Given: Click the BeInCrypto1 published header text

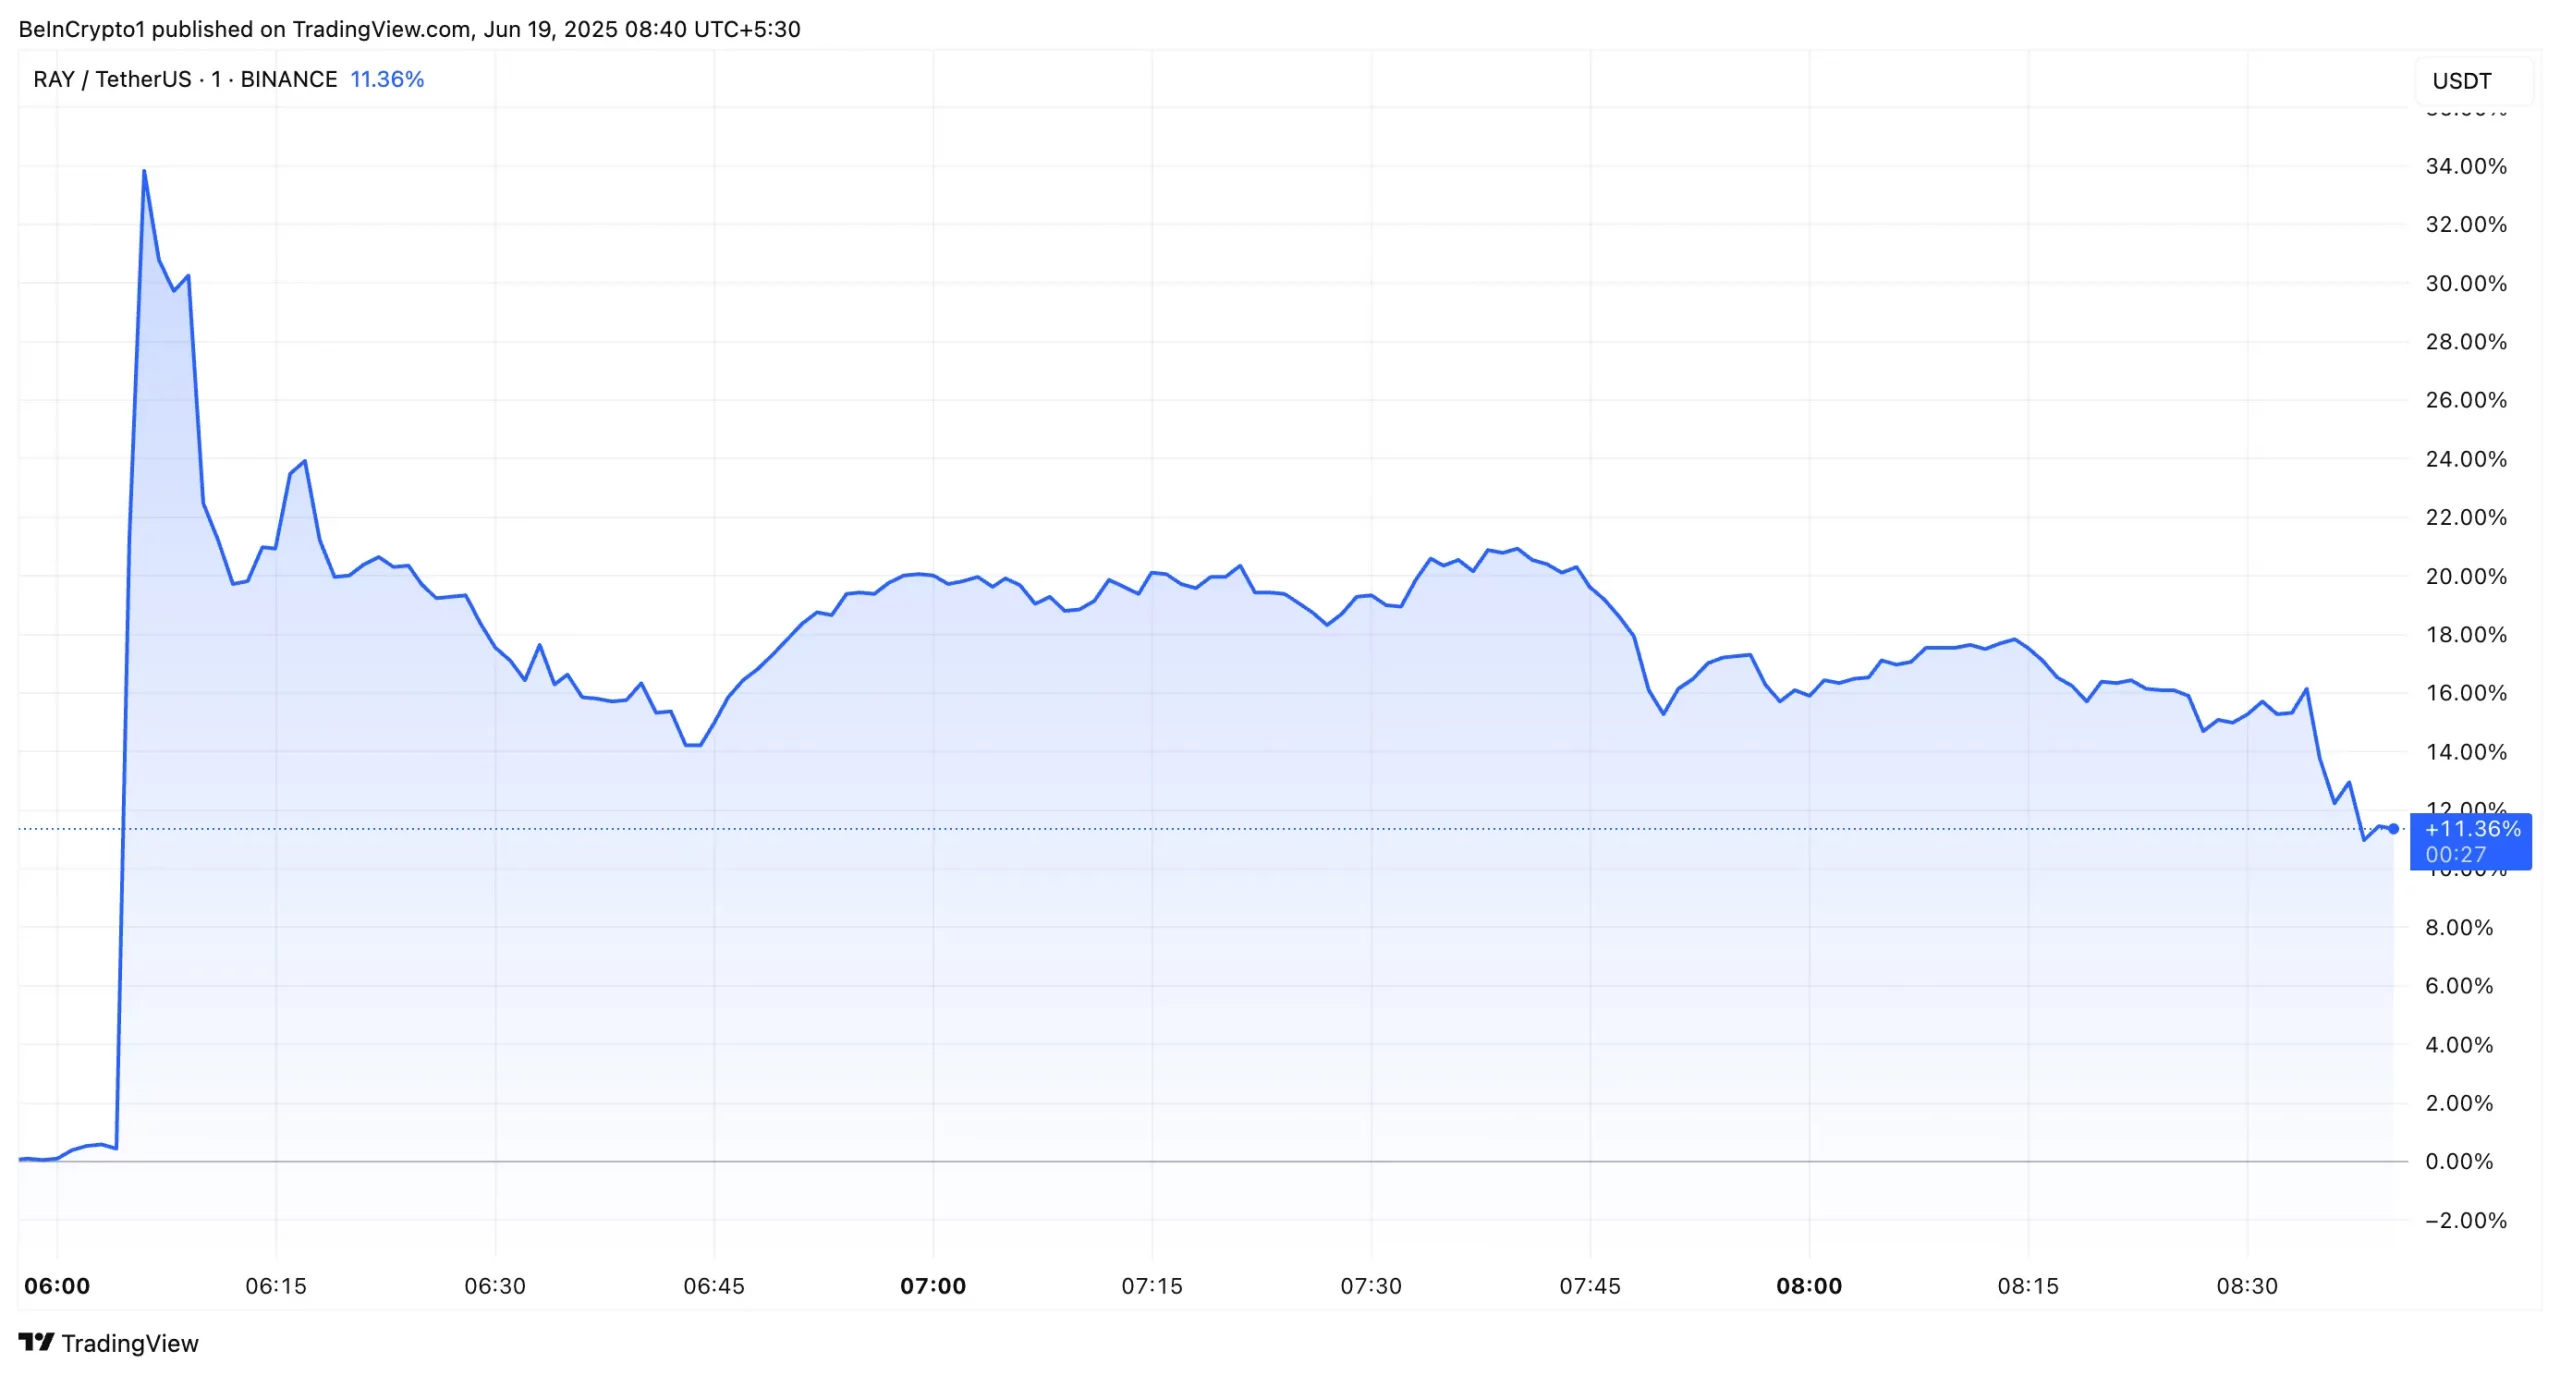Looking at the screenshot, I should point(409,29).
